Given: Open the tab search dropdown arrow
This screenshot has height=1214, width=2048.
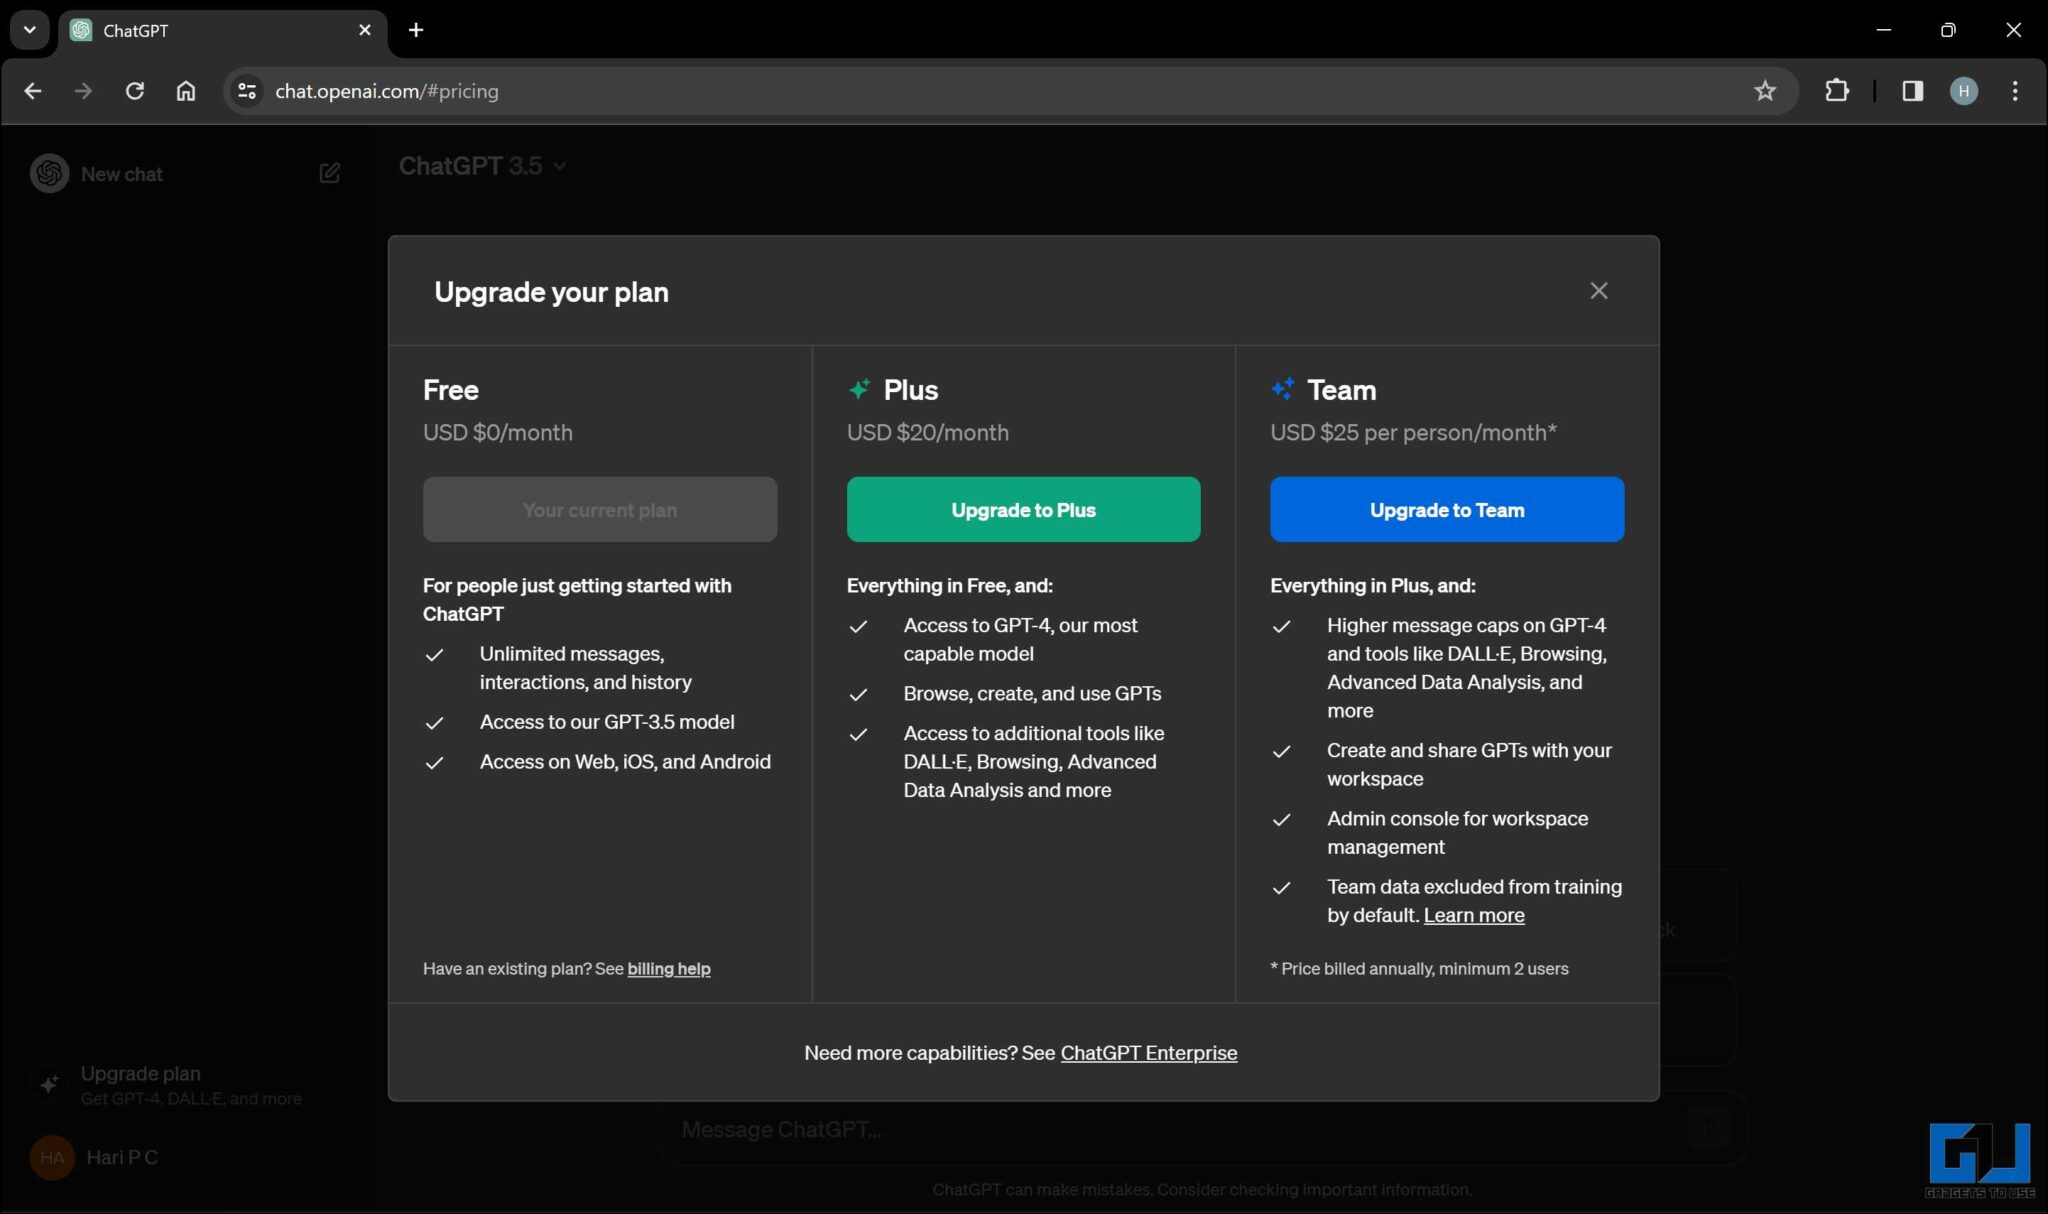Looking at the screenshot, I should (x=29, y=30).
